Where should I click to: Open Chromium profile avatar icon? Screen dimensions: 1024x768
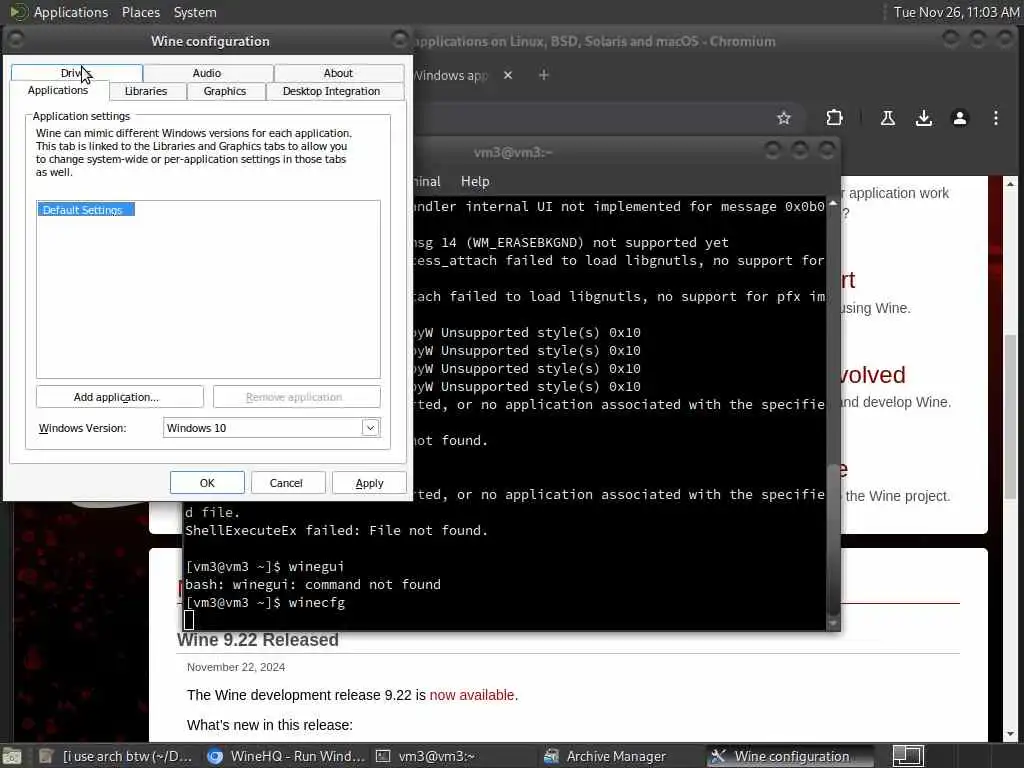coord(959,118)
